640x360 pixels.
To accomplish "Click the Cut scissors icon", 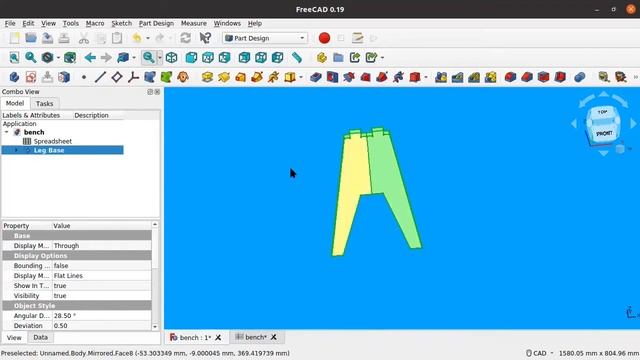I will click(84, 38).
